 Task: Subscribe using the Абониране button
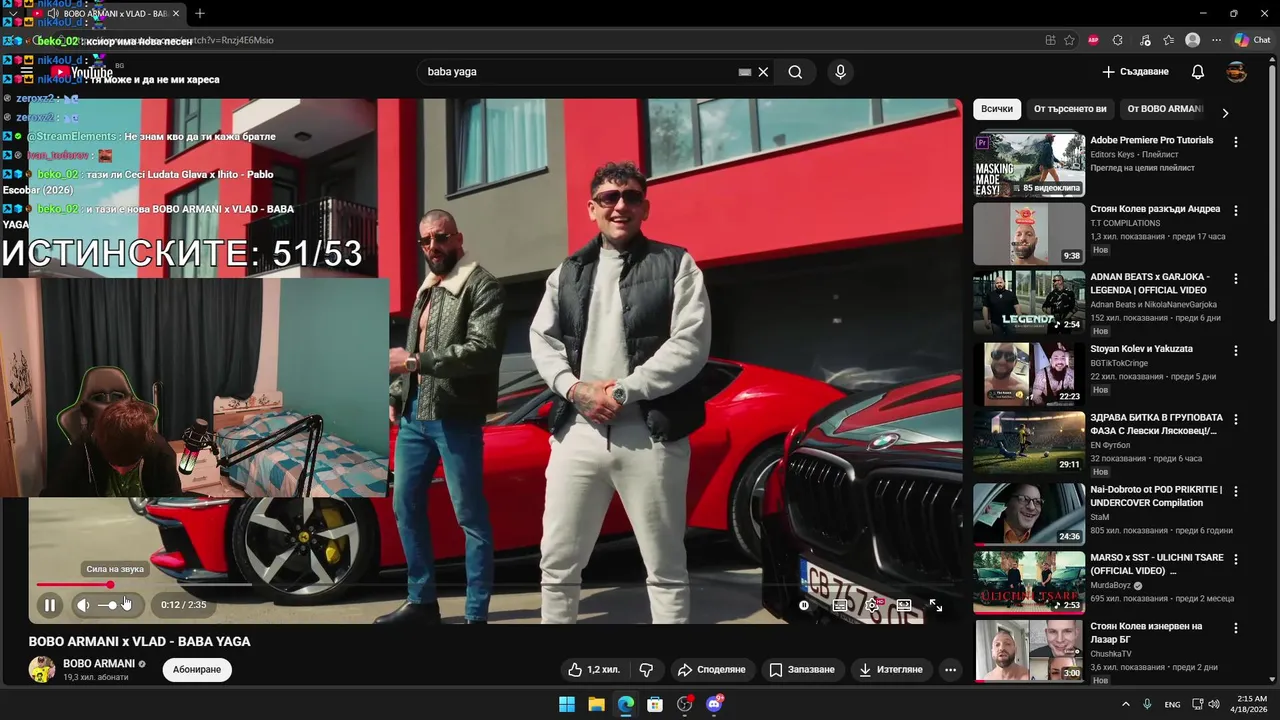coord(197,669)
